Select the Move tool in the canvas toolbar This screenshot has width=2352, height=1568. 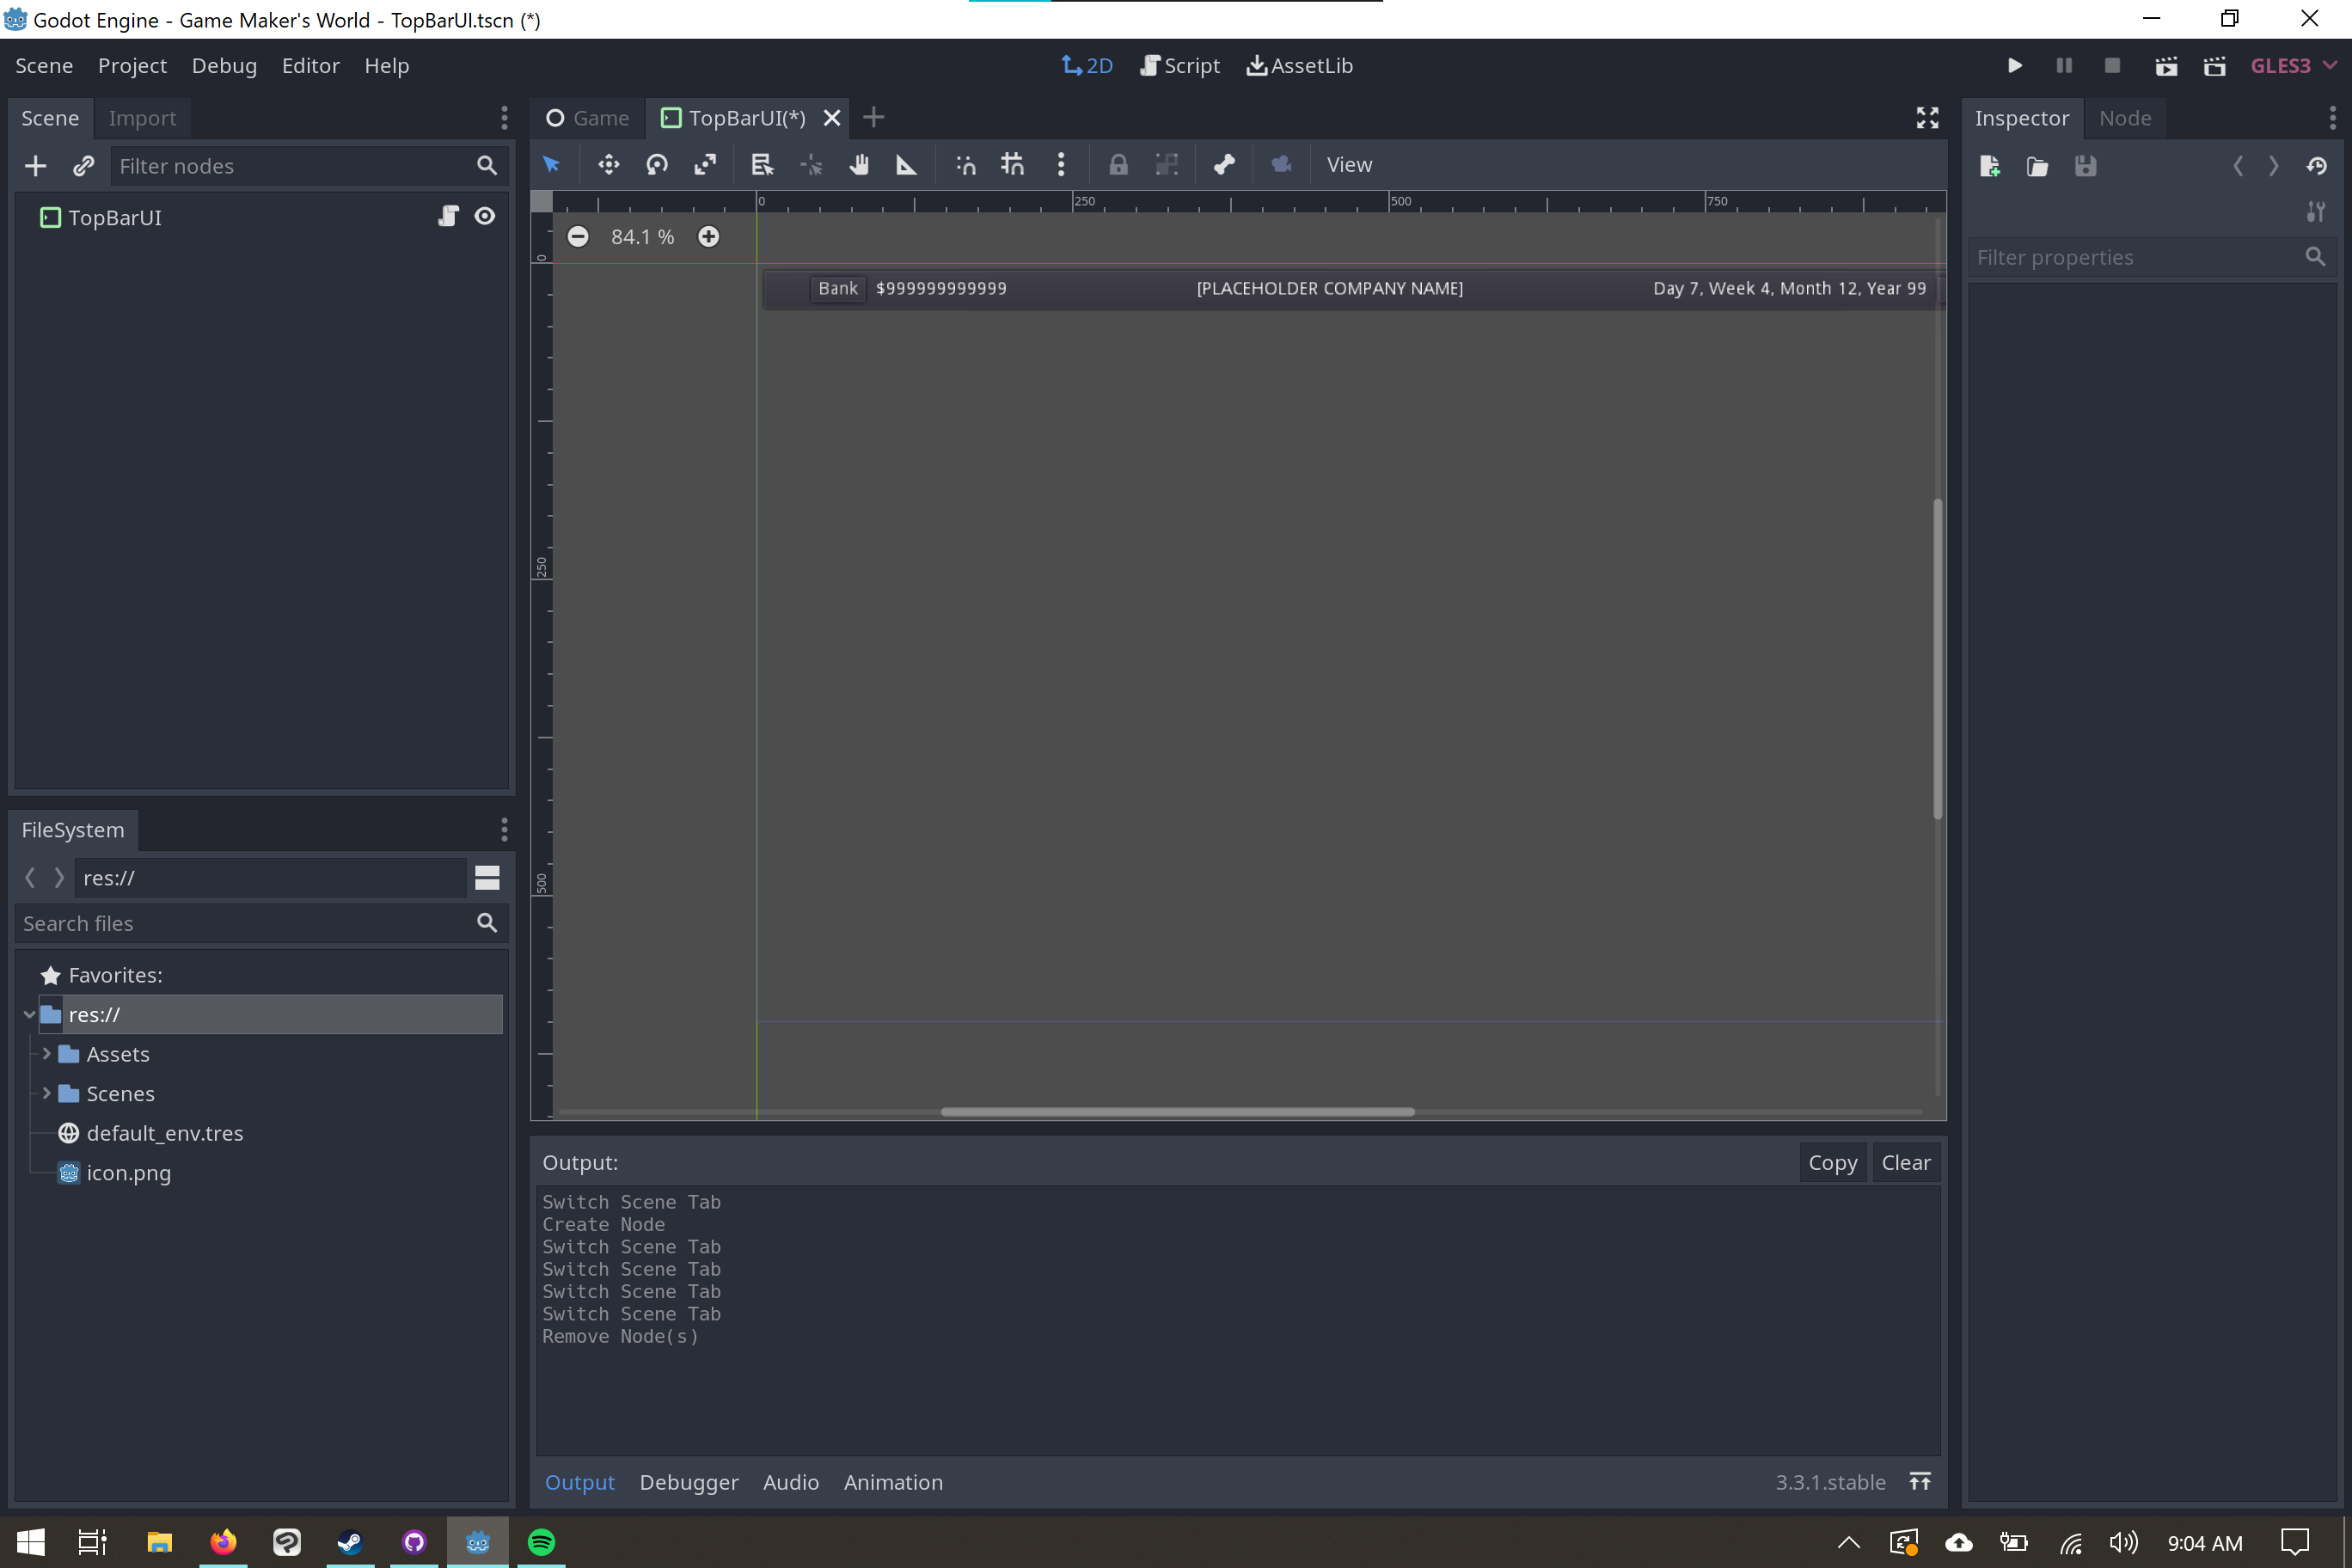608,164
